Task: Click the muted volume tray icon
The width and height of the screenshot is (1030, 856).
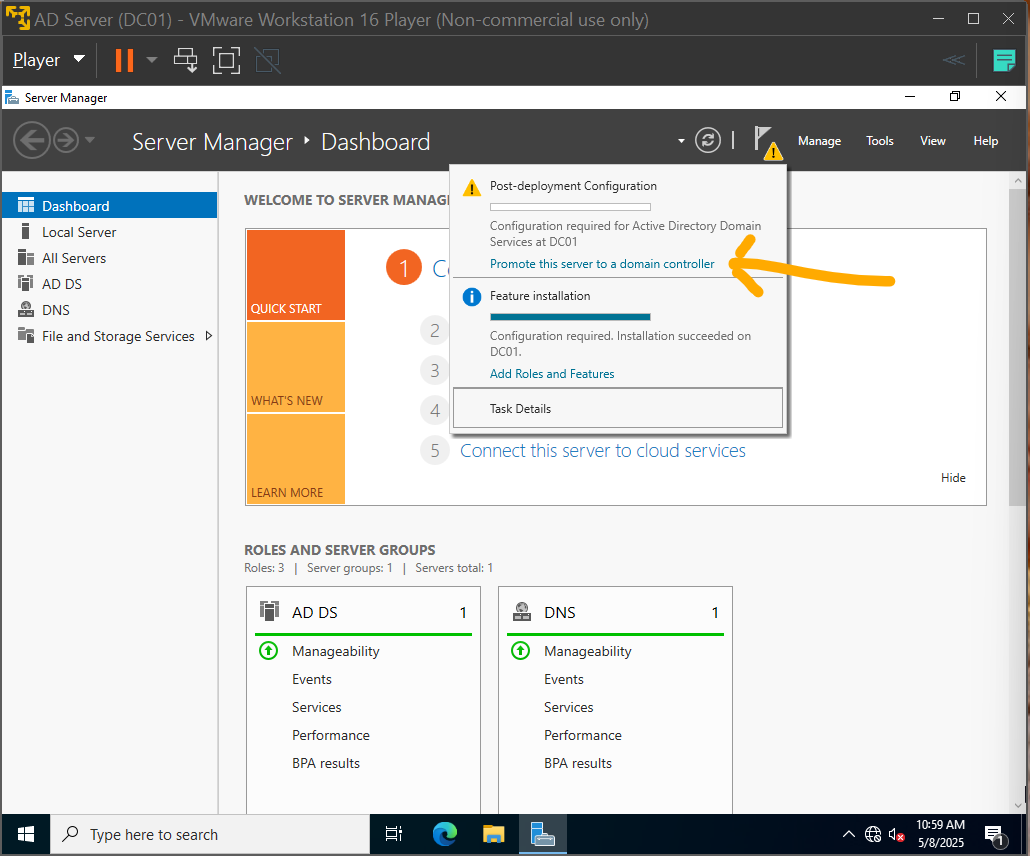Action: pyautogui.click(x=896, y=835)
